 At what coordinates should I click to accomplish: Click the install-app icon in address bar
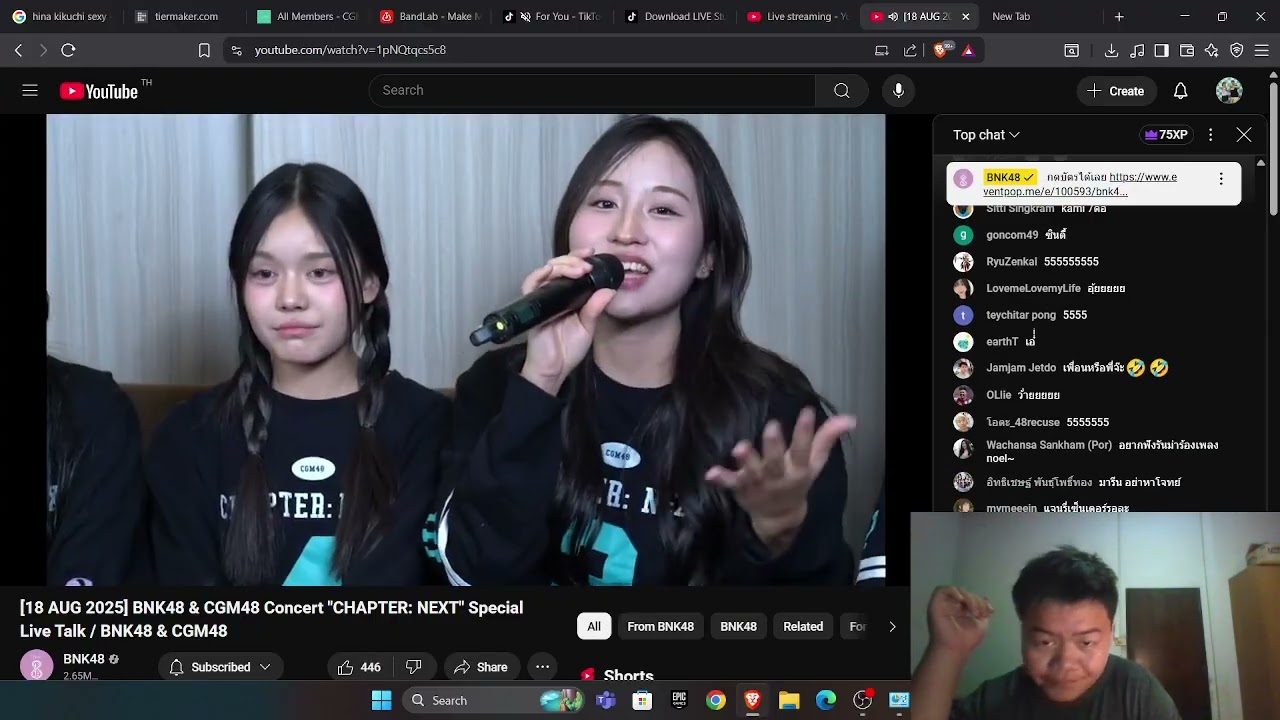882,50
